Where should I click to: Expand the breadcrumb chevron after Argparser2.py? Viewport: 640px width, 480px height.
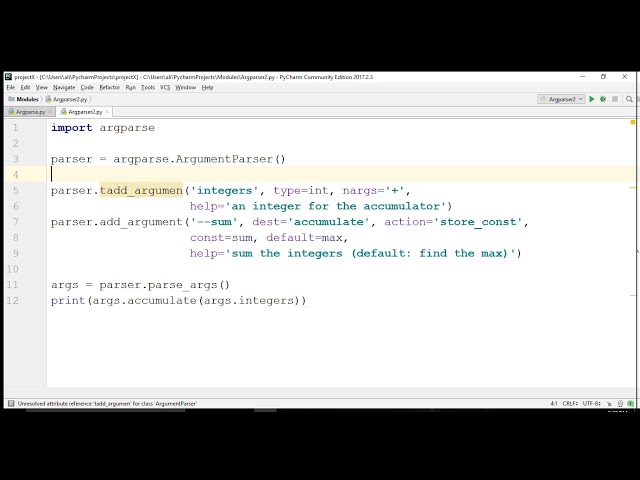90,99
